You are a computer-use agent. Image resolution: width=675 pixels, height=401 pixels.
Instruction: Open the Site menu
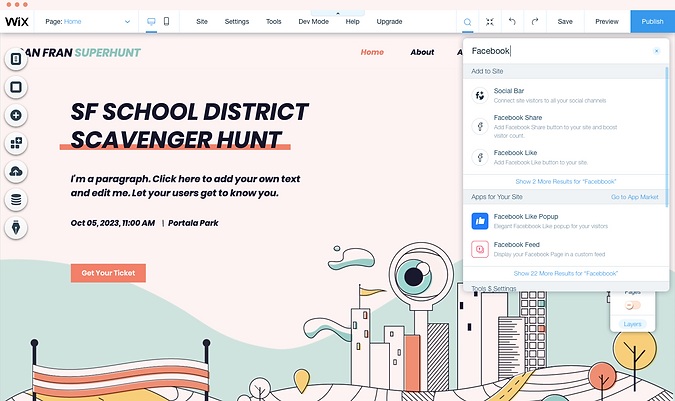point(202,22)
